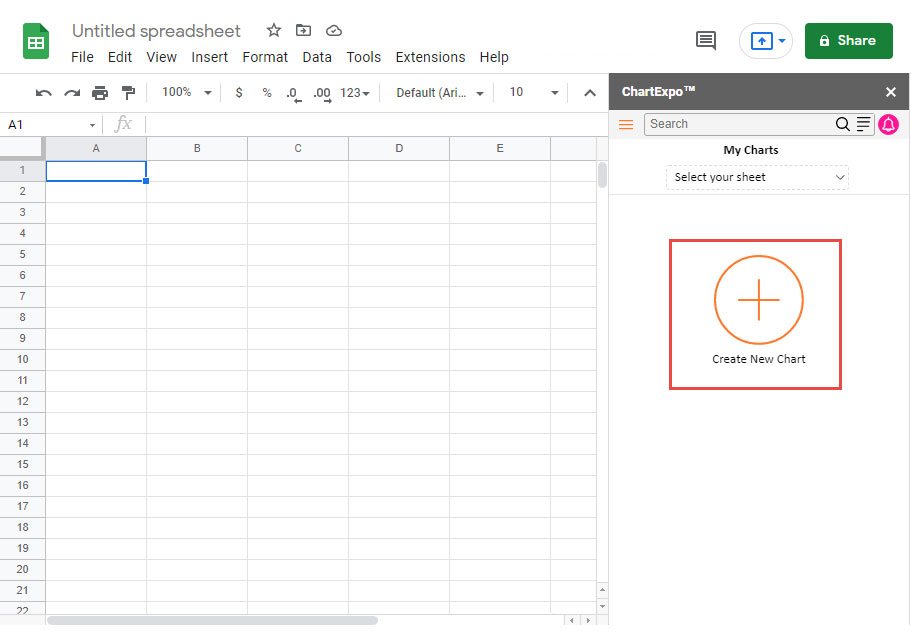
Task: Open the Move to folder icon
Action: 303,30
